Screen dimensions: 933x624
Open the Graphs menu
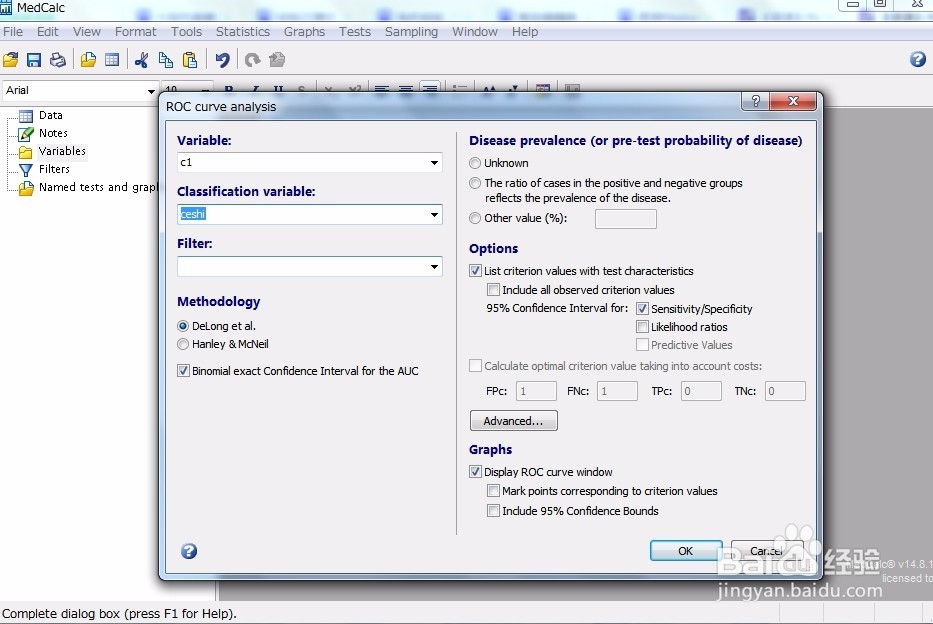304,32
